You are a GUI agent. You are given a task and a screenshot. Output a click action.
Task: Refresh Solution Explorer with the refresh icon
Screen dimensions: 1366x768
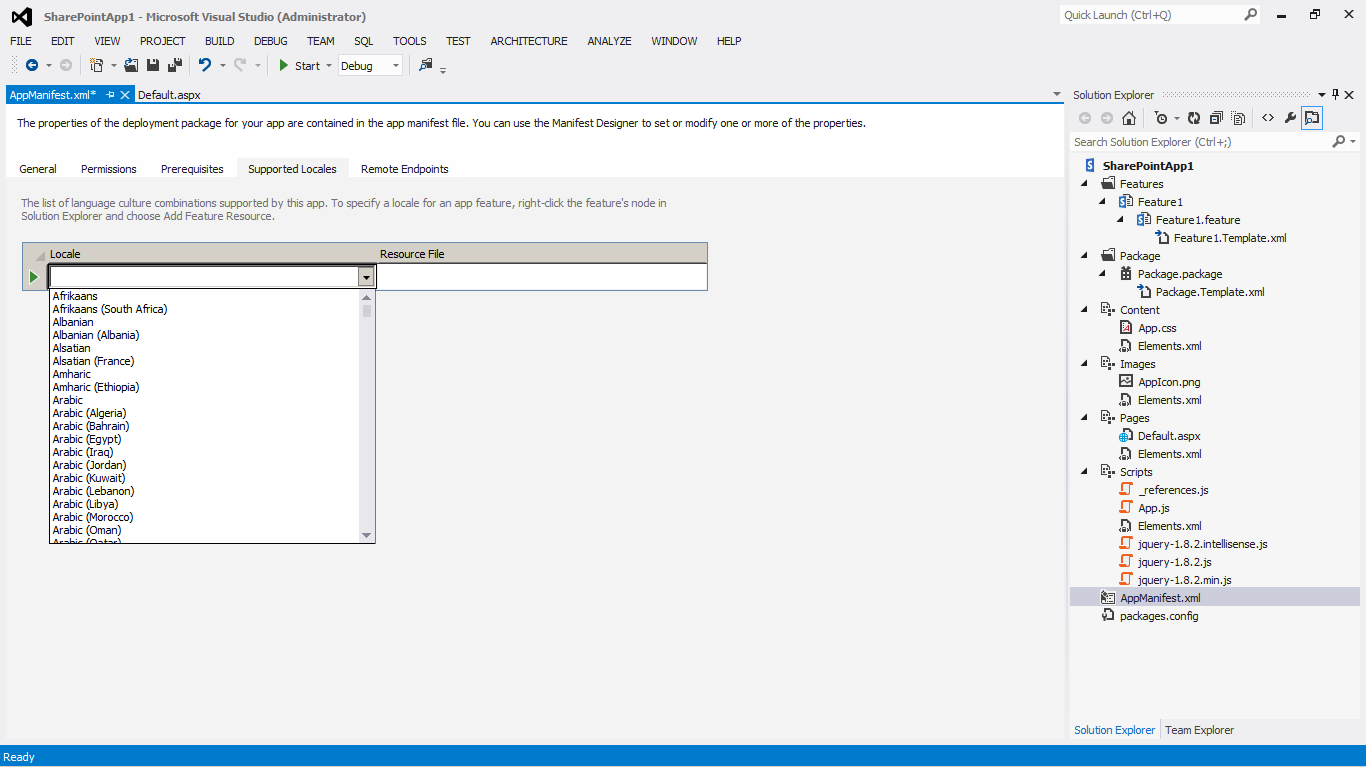point(1194,118)
